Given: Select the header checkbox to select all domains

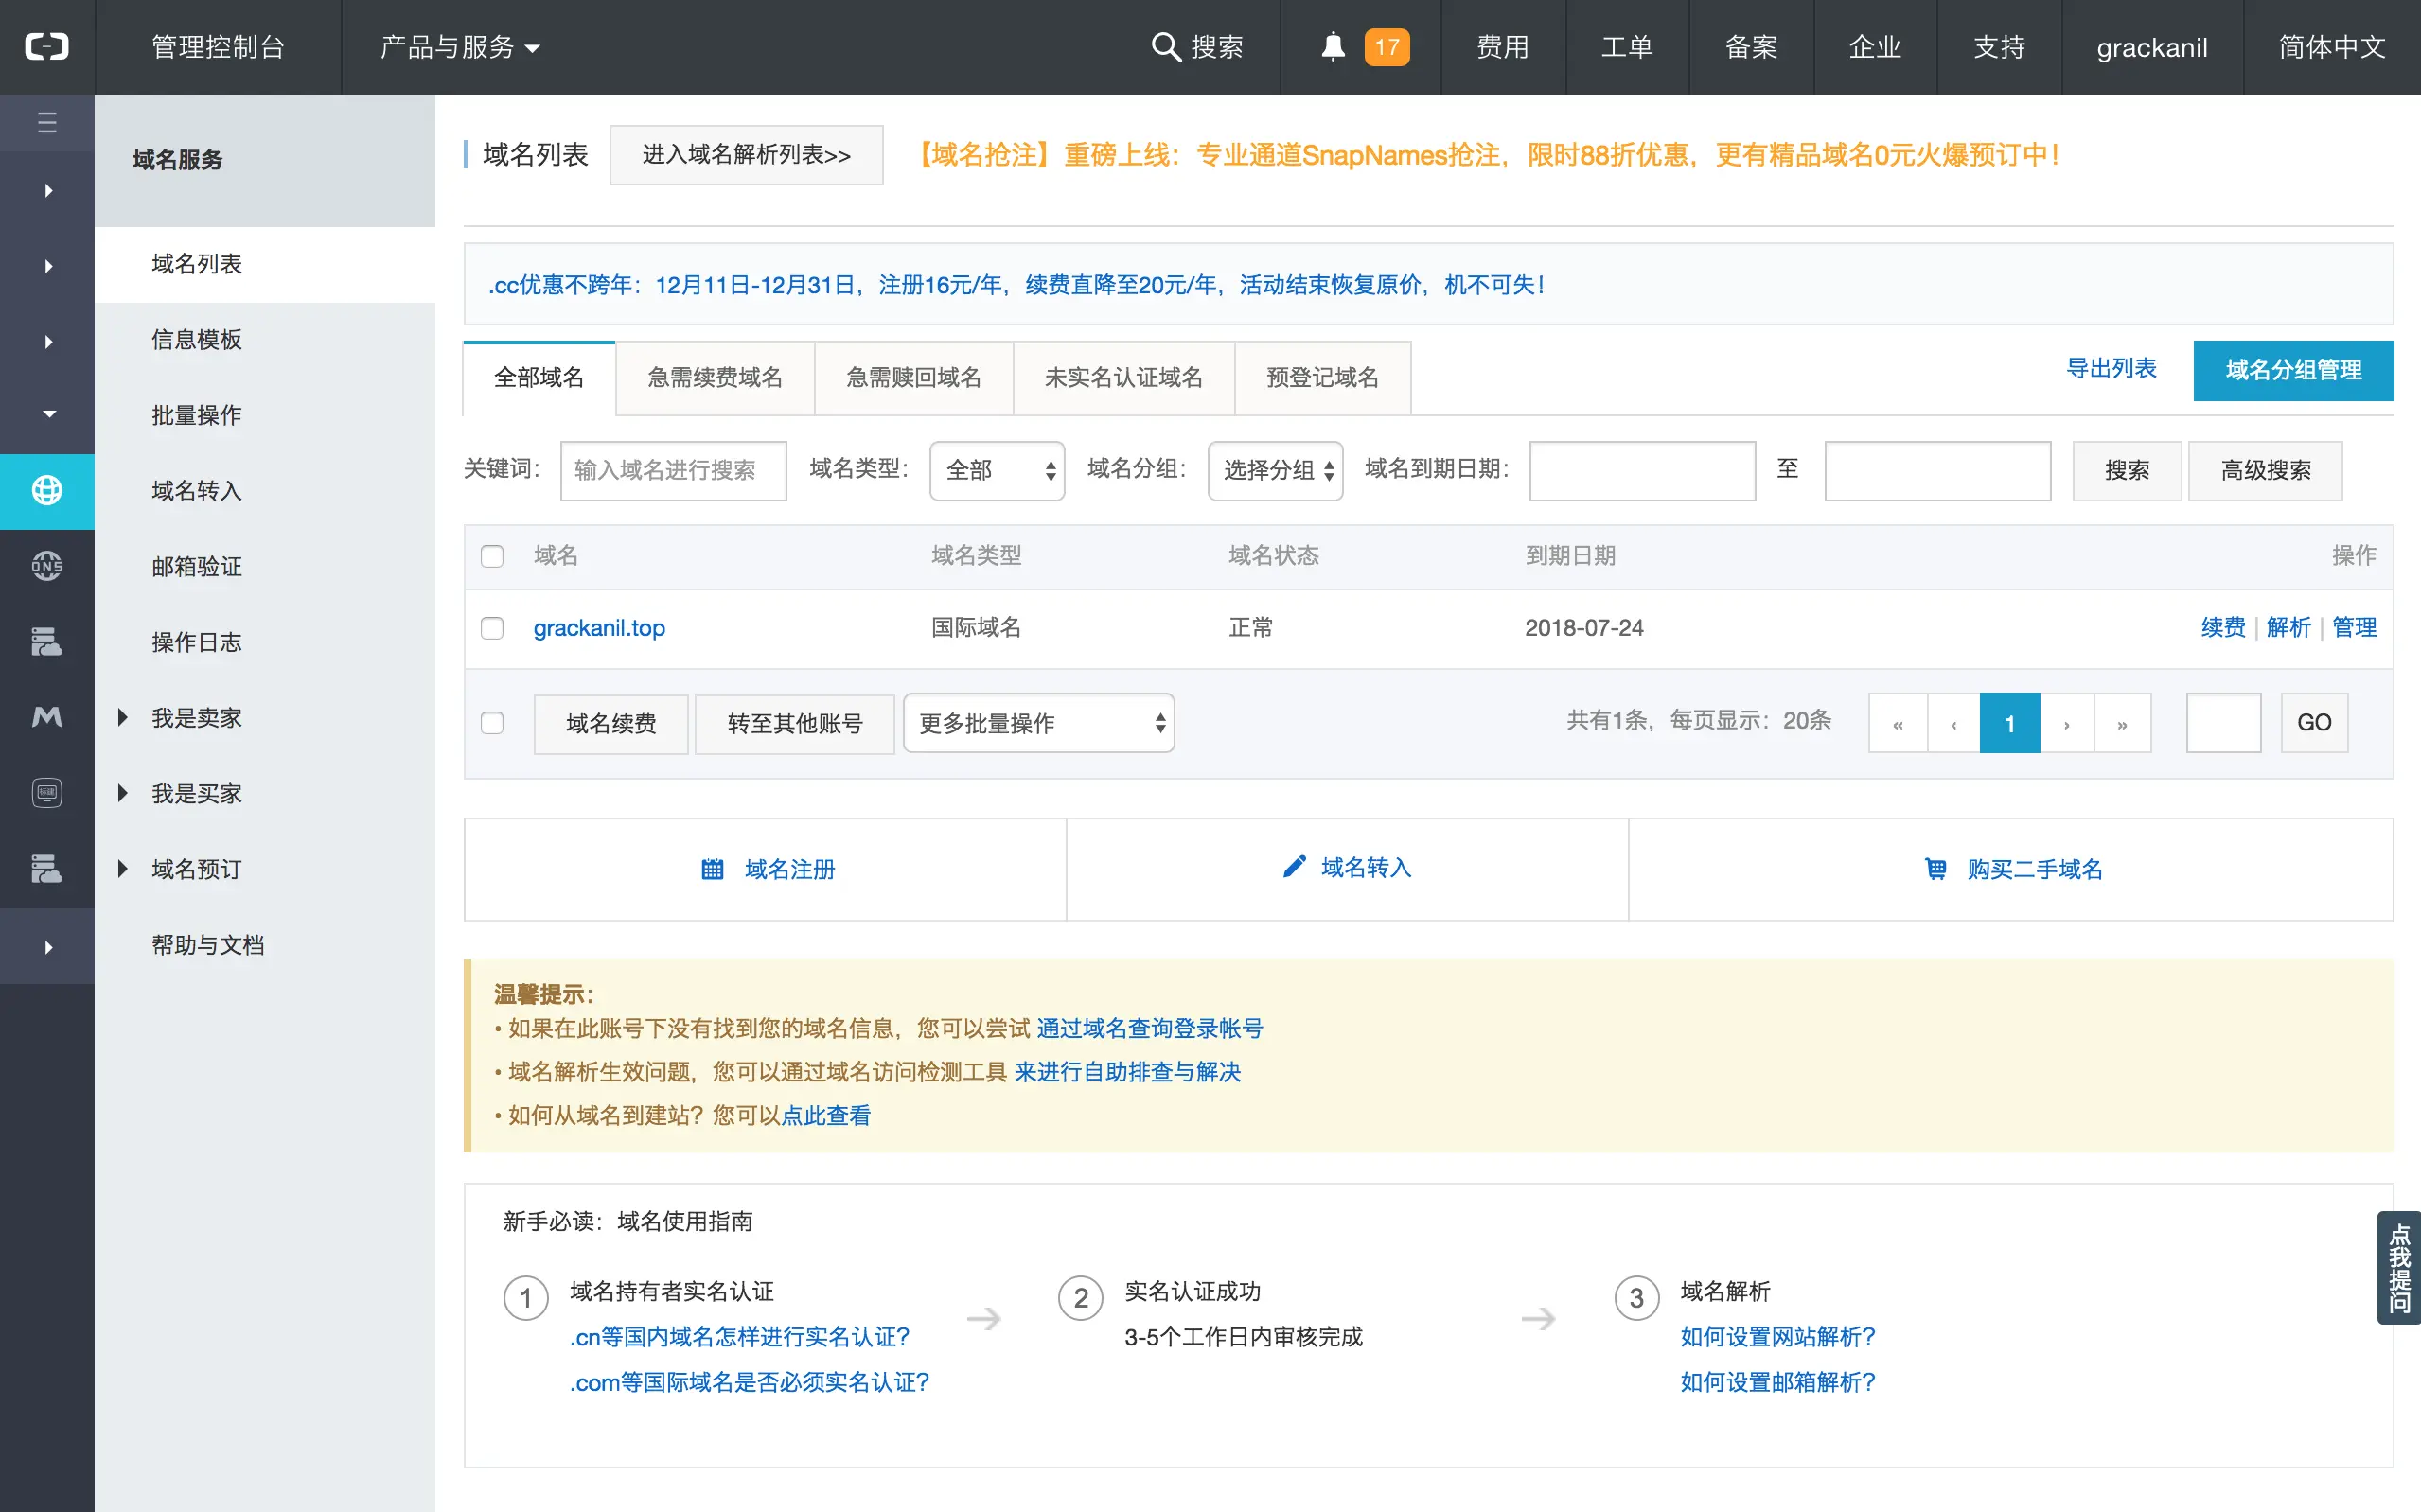Looking at the screenshot, I should coord(492,556).
